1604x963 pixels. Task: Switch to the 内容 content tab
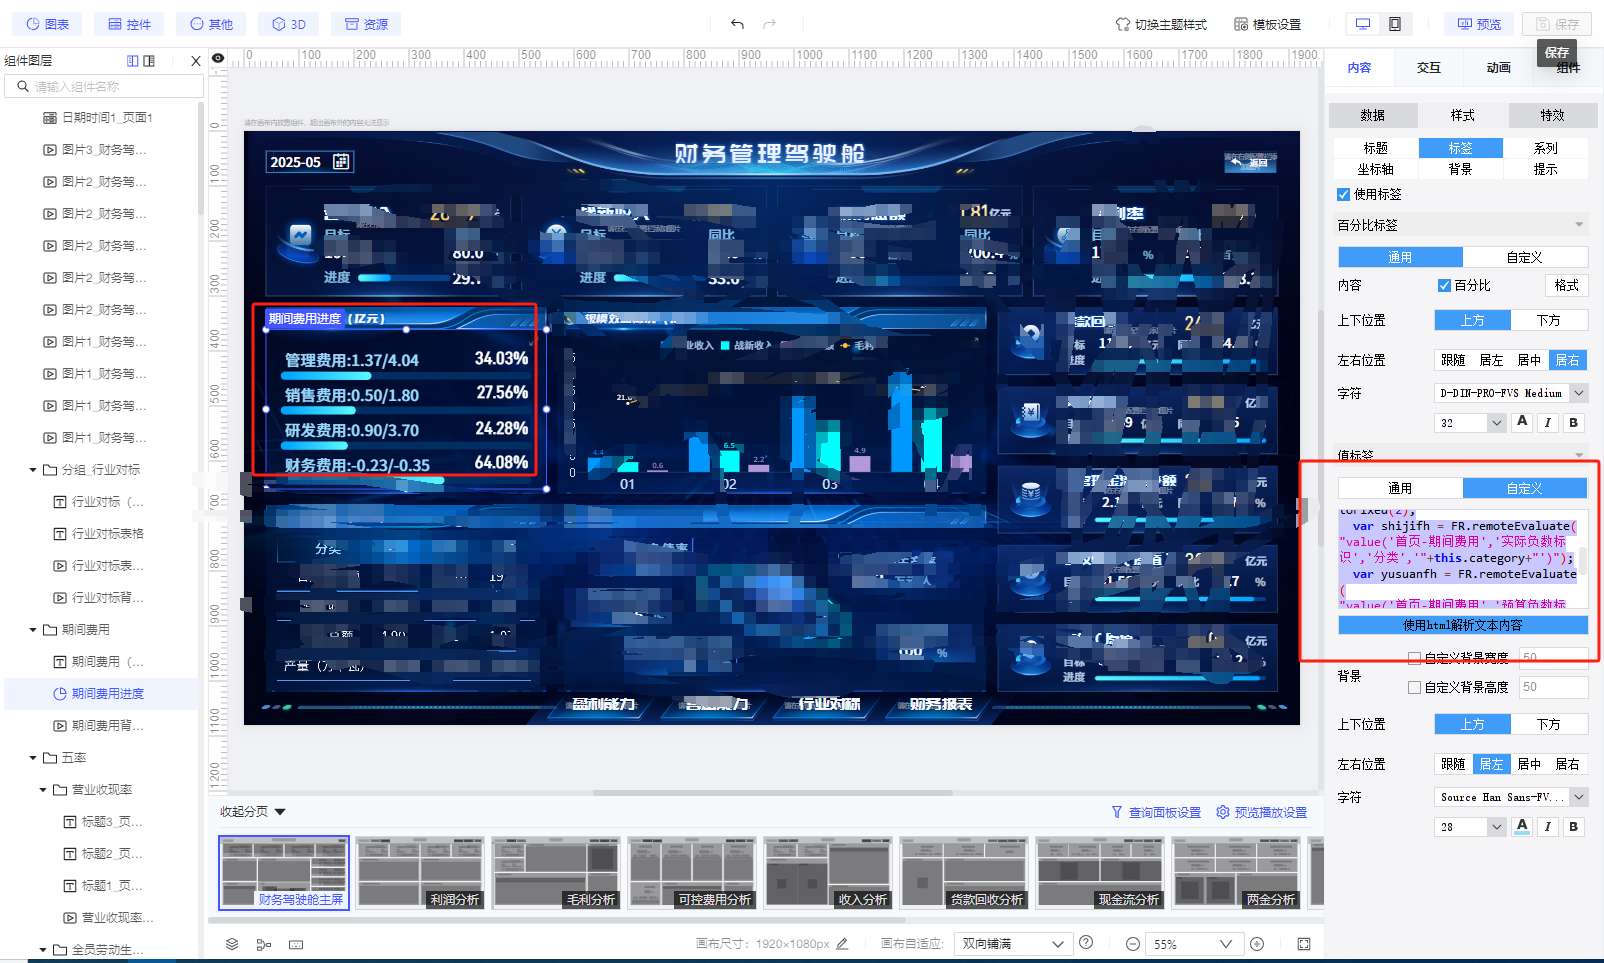(x=1359, y=68)
